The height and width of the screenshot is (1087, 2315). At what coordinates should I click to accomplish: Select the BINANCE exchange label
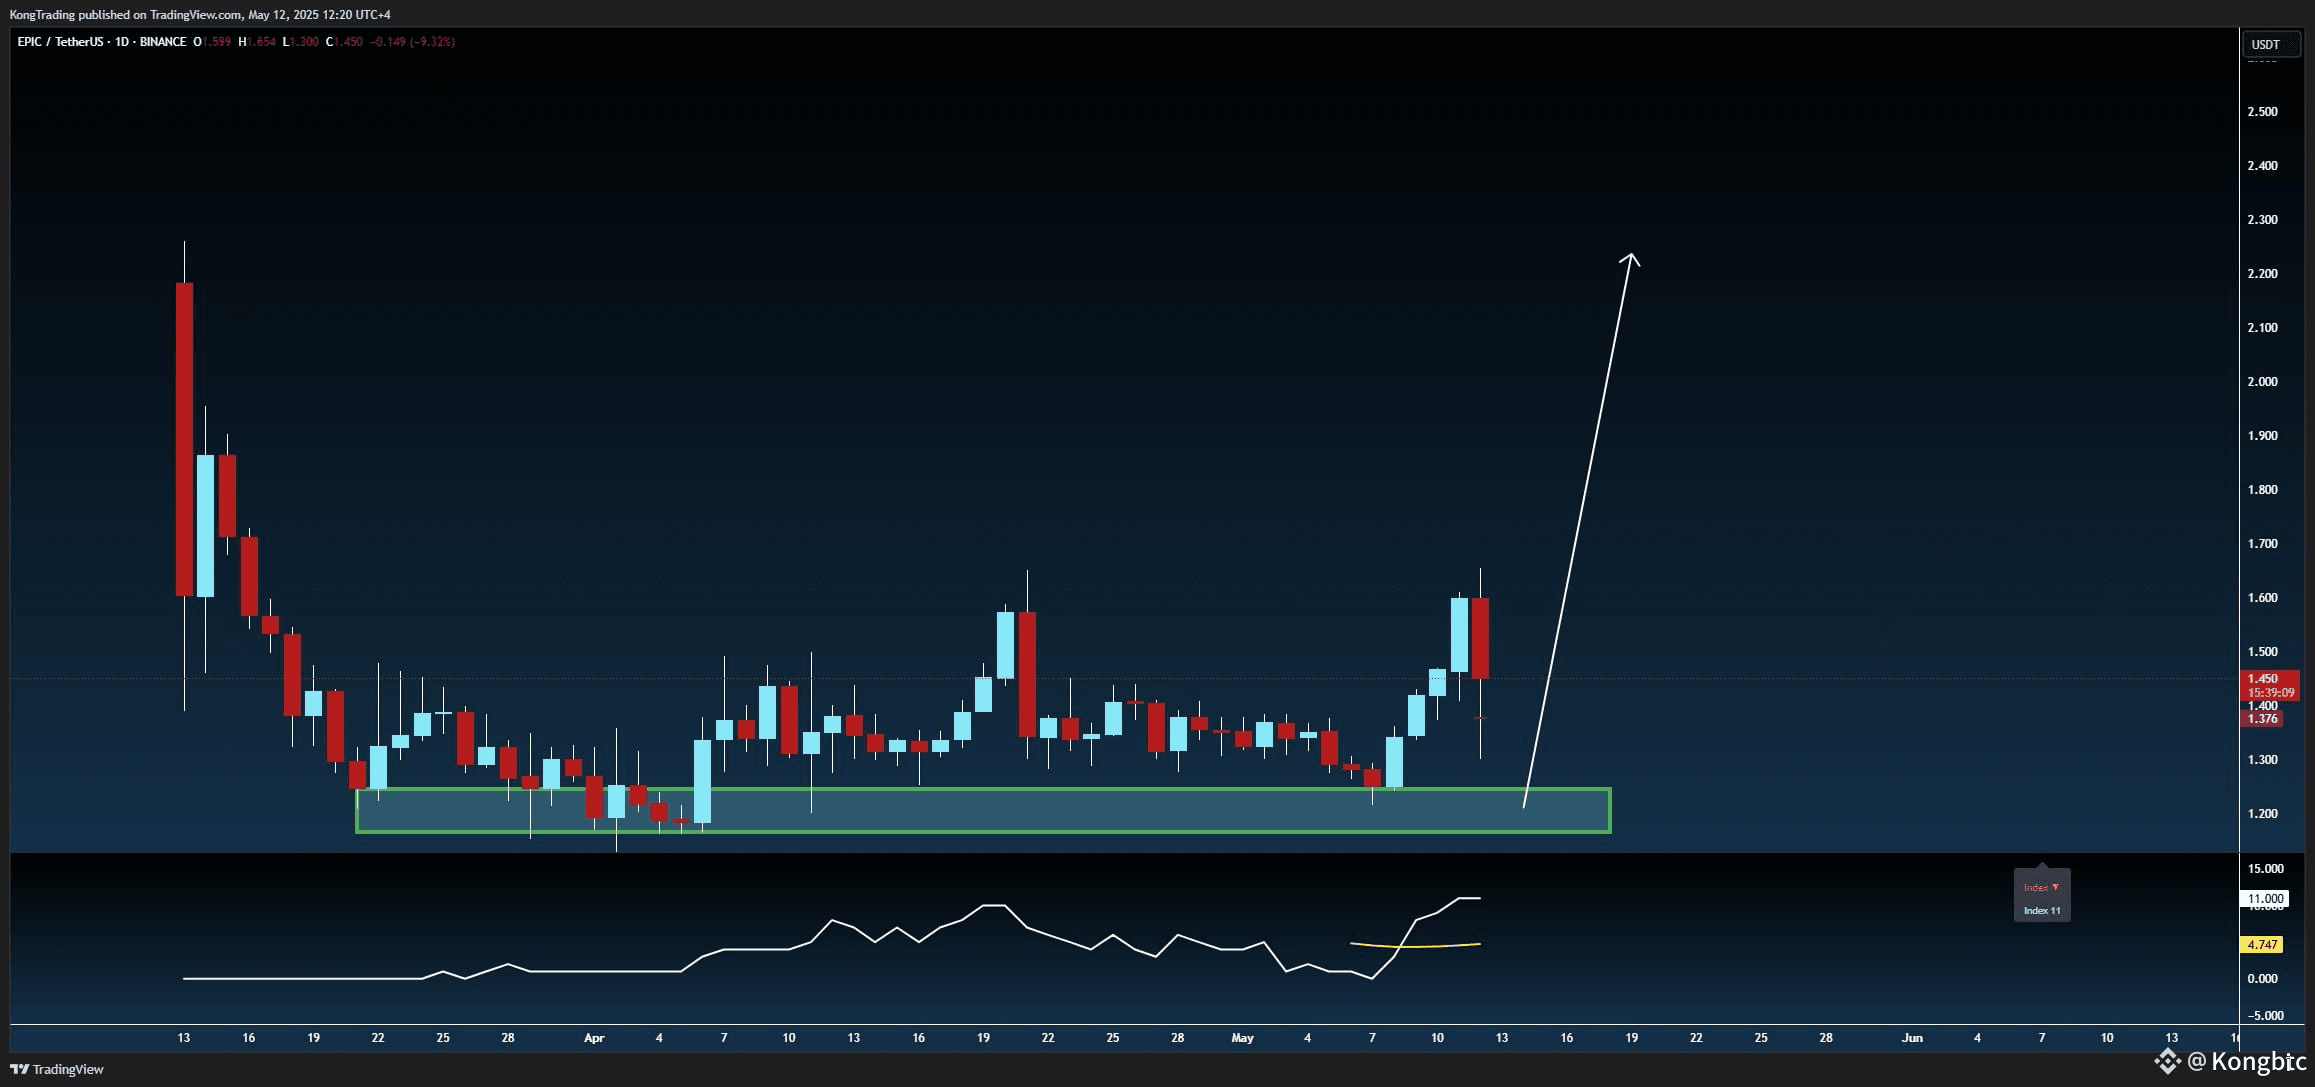tap(162, 42)
